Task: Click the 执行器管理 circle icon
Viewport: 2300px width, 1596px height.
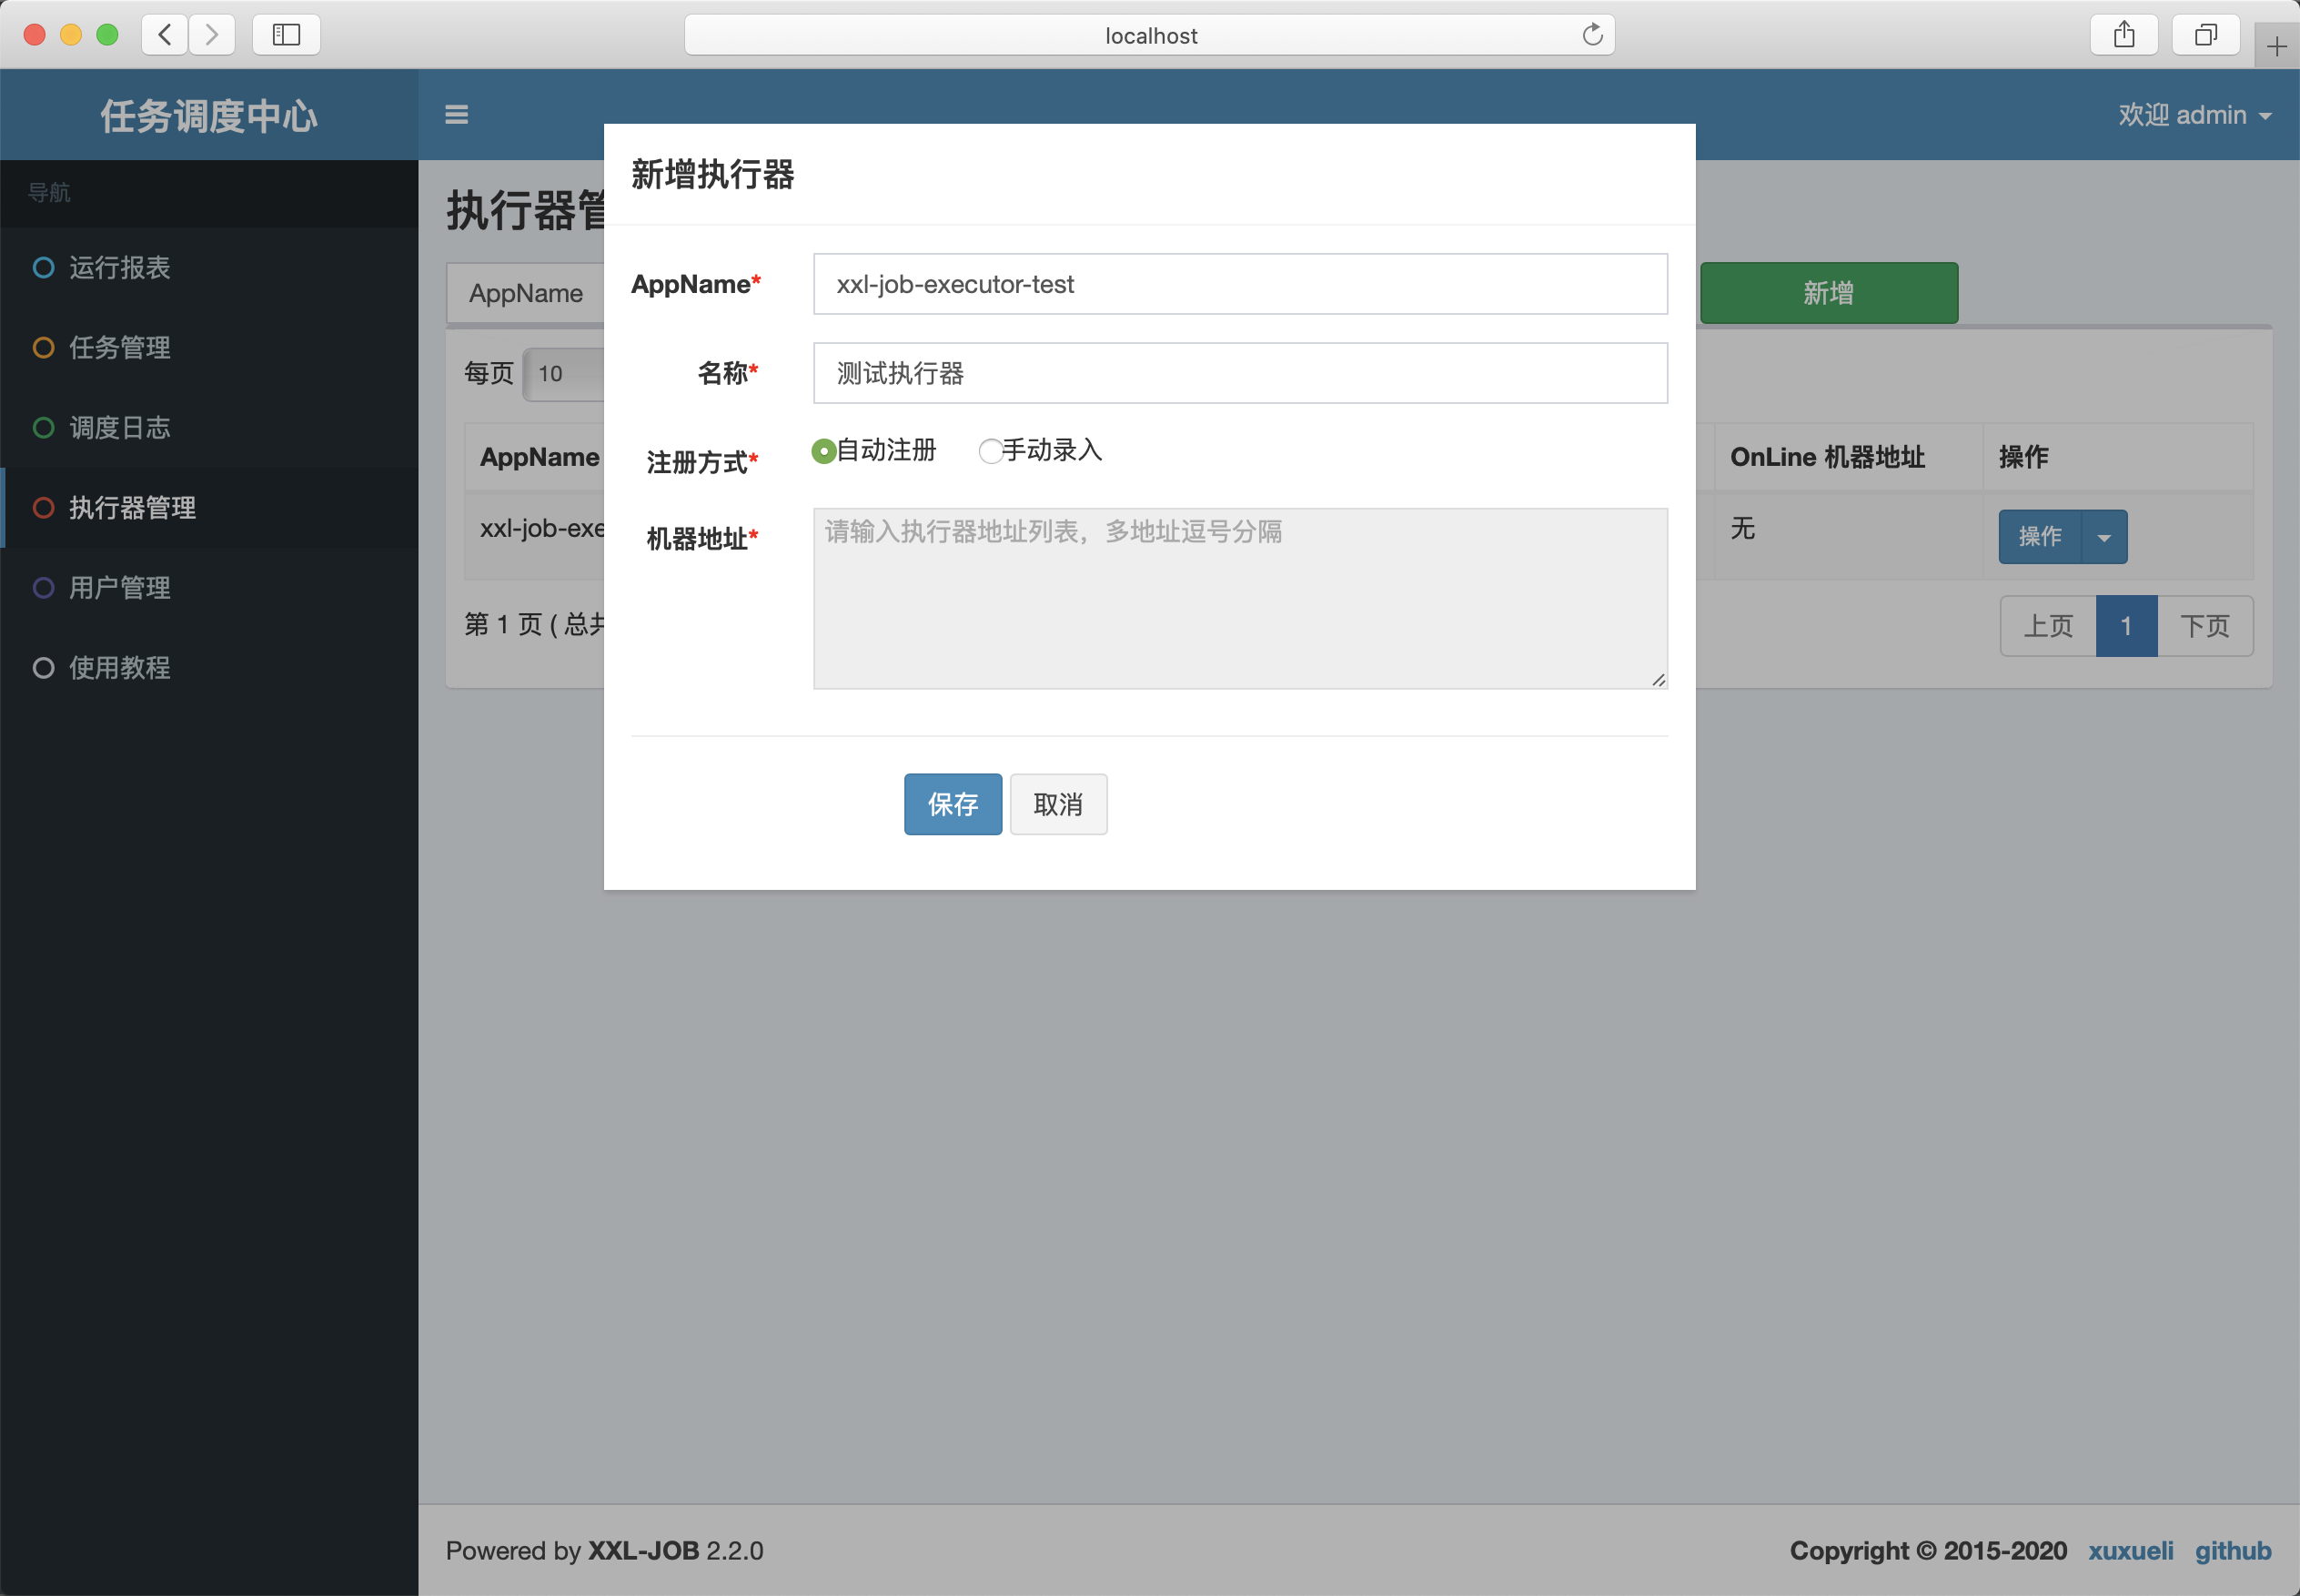Action: tap(43, 507)
